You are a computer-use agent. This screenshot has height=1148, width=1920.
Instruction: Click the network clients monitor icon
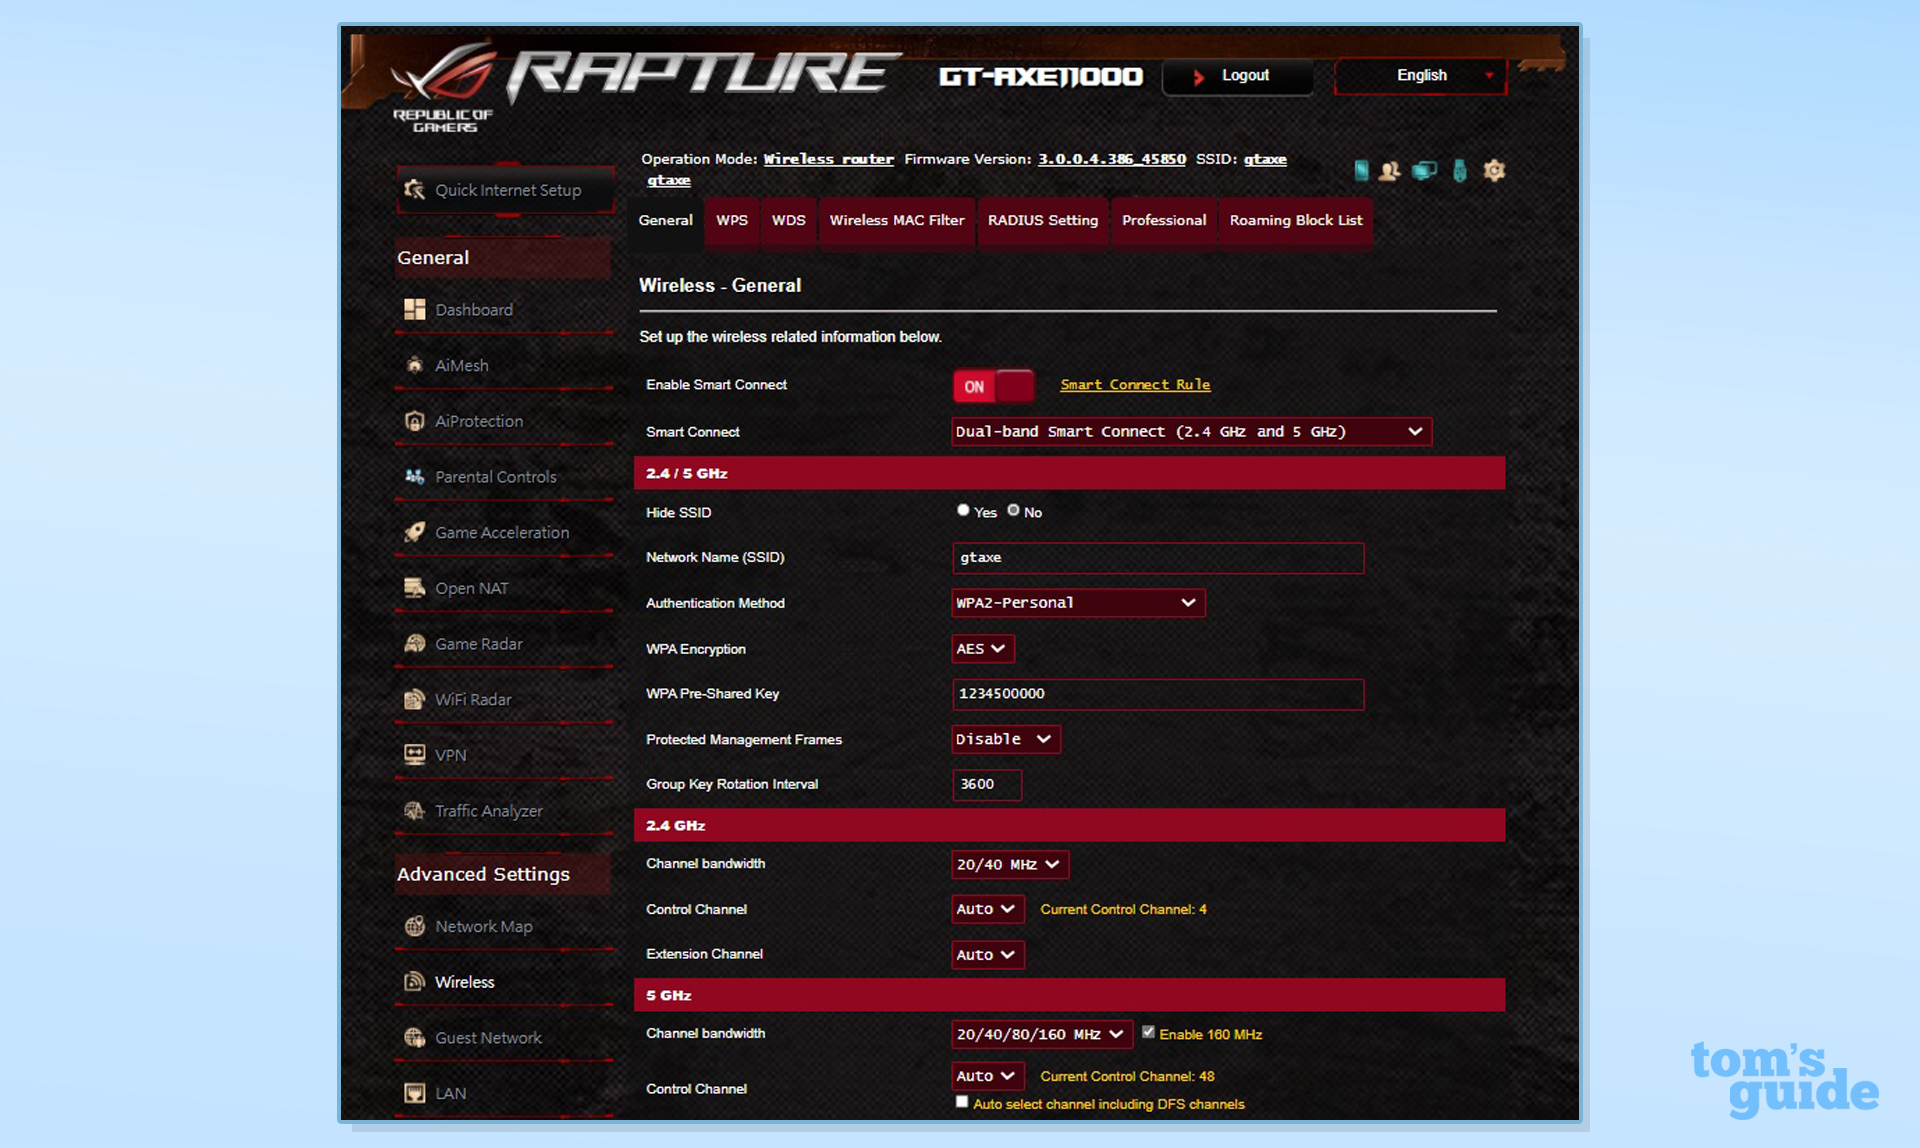1424,171
